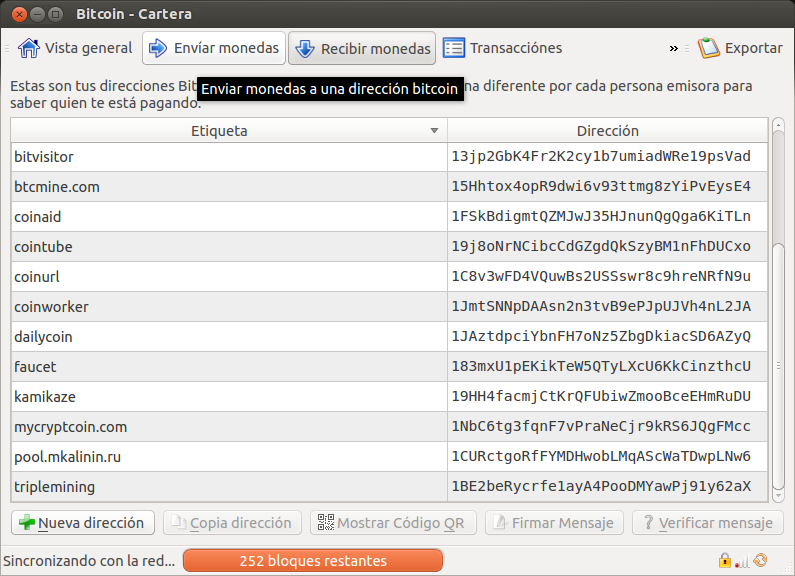Viewport: 795px width, 576px height.
Task: Click address 1NbC6tg3fqnF7vPraNeCjr9kRS6JQgFMcc
Action: point(601,426)
